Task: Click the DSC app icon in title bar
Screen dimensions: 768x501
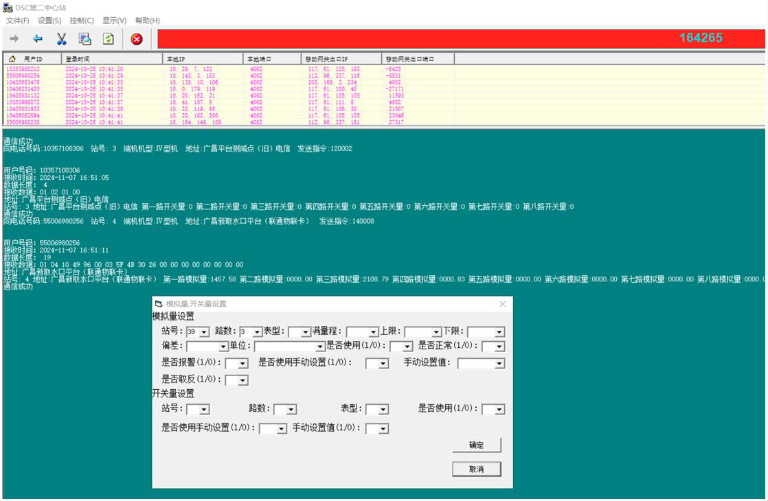Action: click(x=7, y=8)
